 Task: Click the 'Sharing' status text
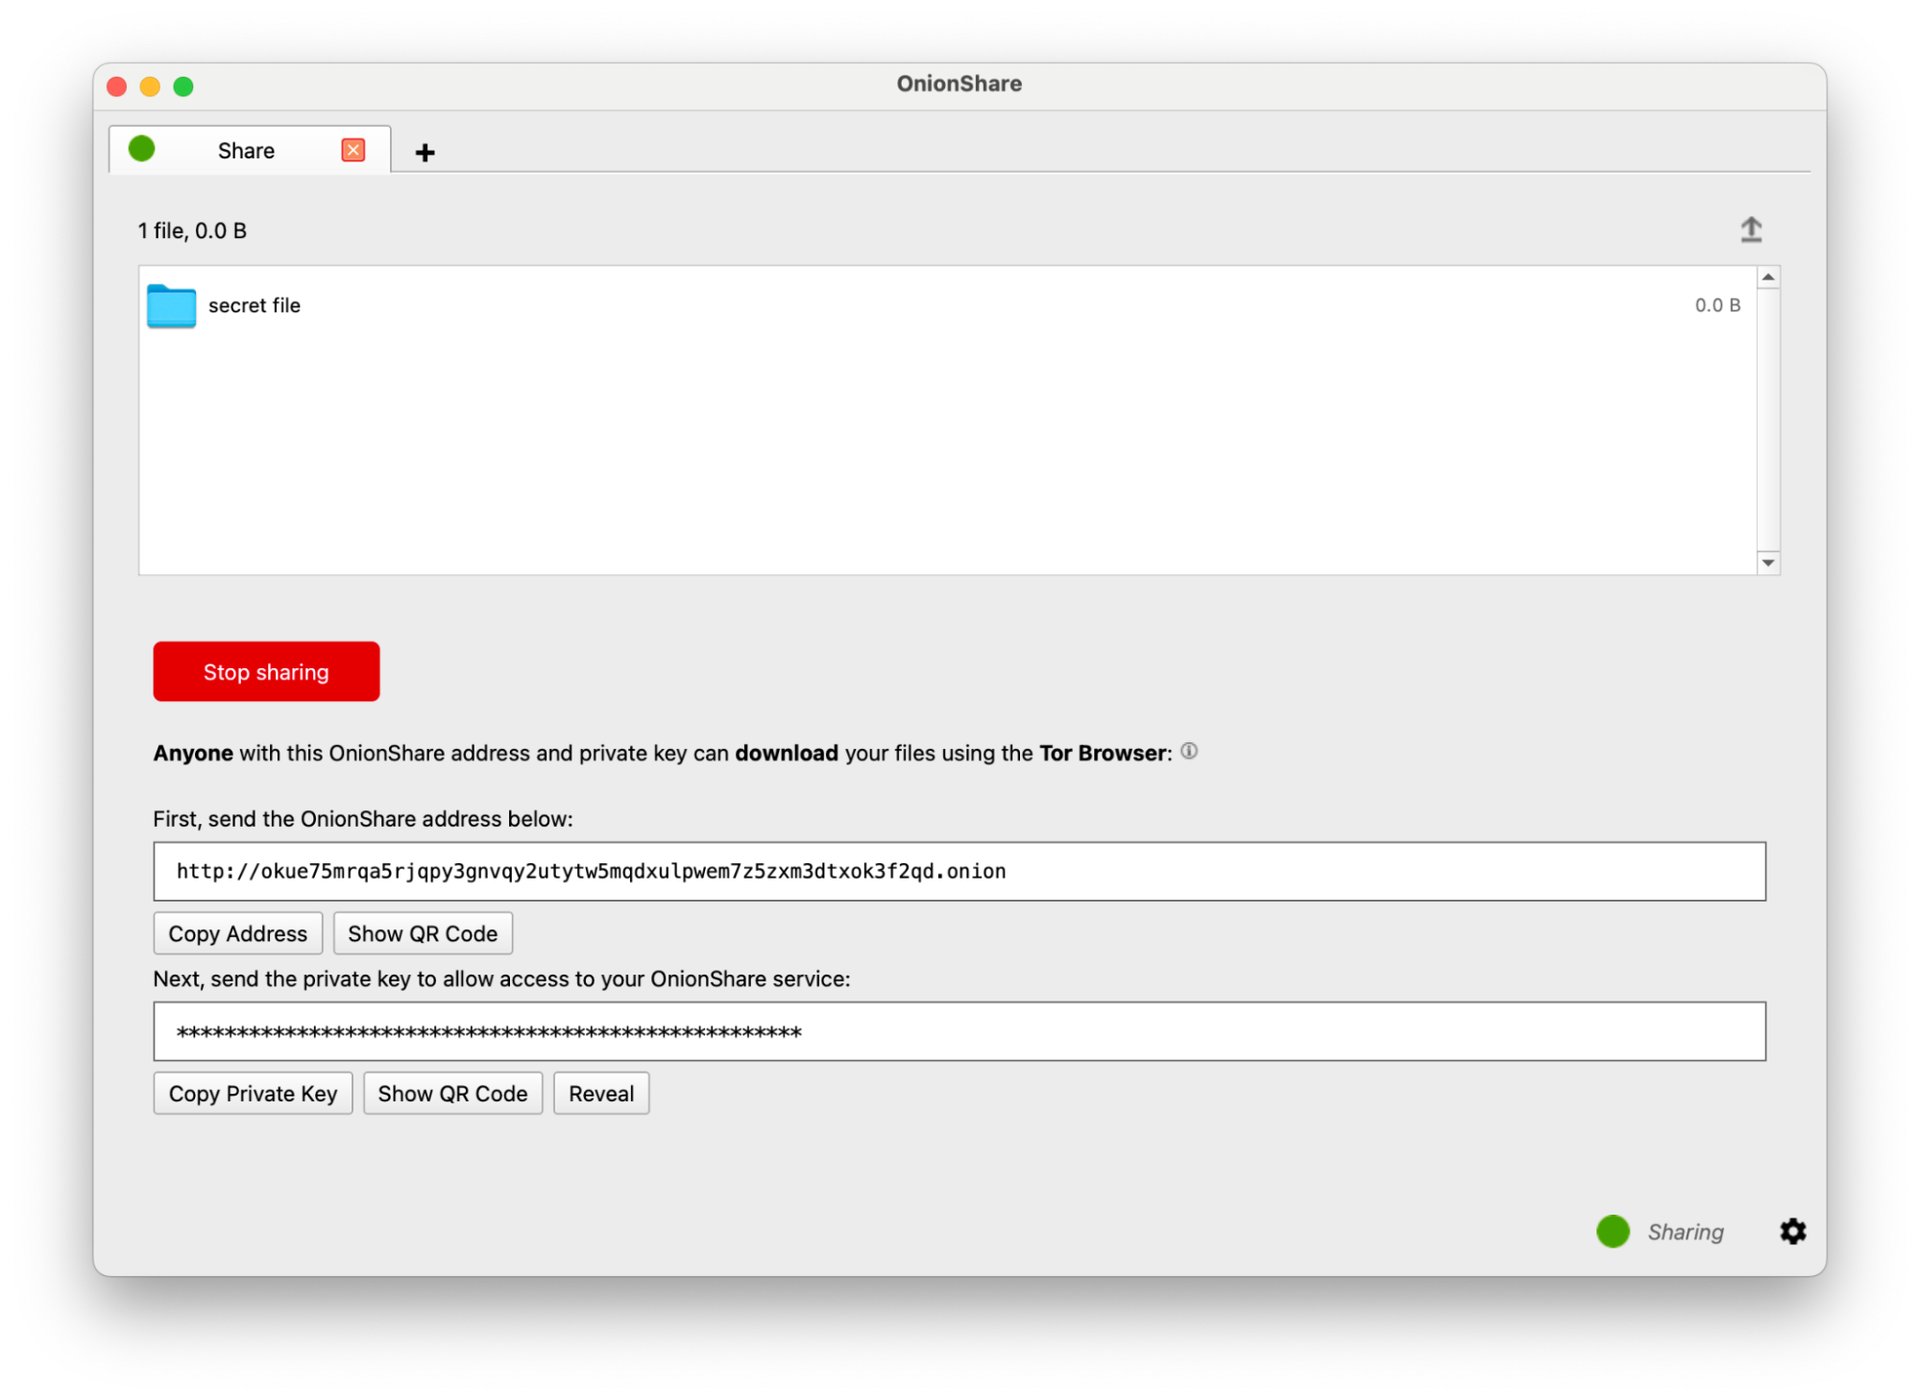click(x=1685, y=1232)
